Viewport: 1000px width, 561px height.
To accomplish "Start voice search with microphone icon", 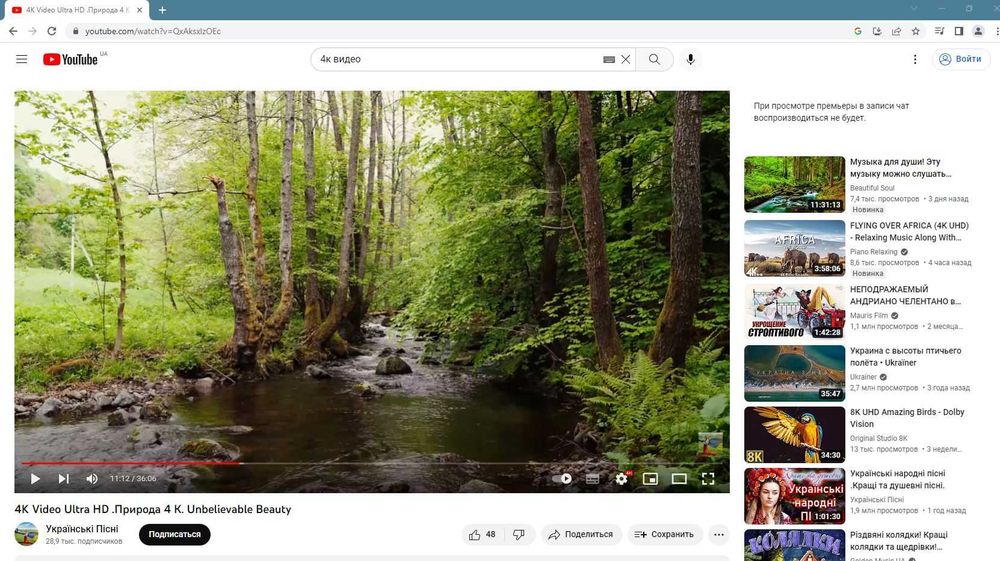I will pyautogui.click(x=690, y=59).
